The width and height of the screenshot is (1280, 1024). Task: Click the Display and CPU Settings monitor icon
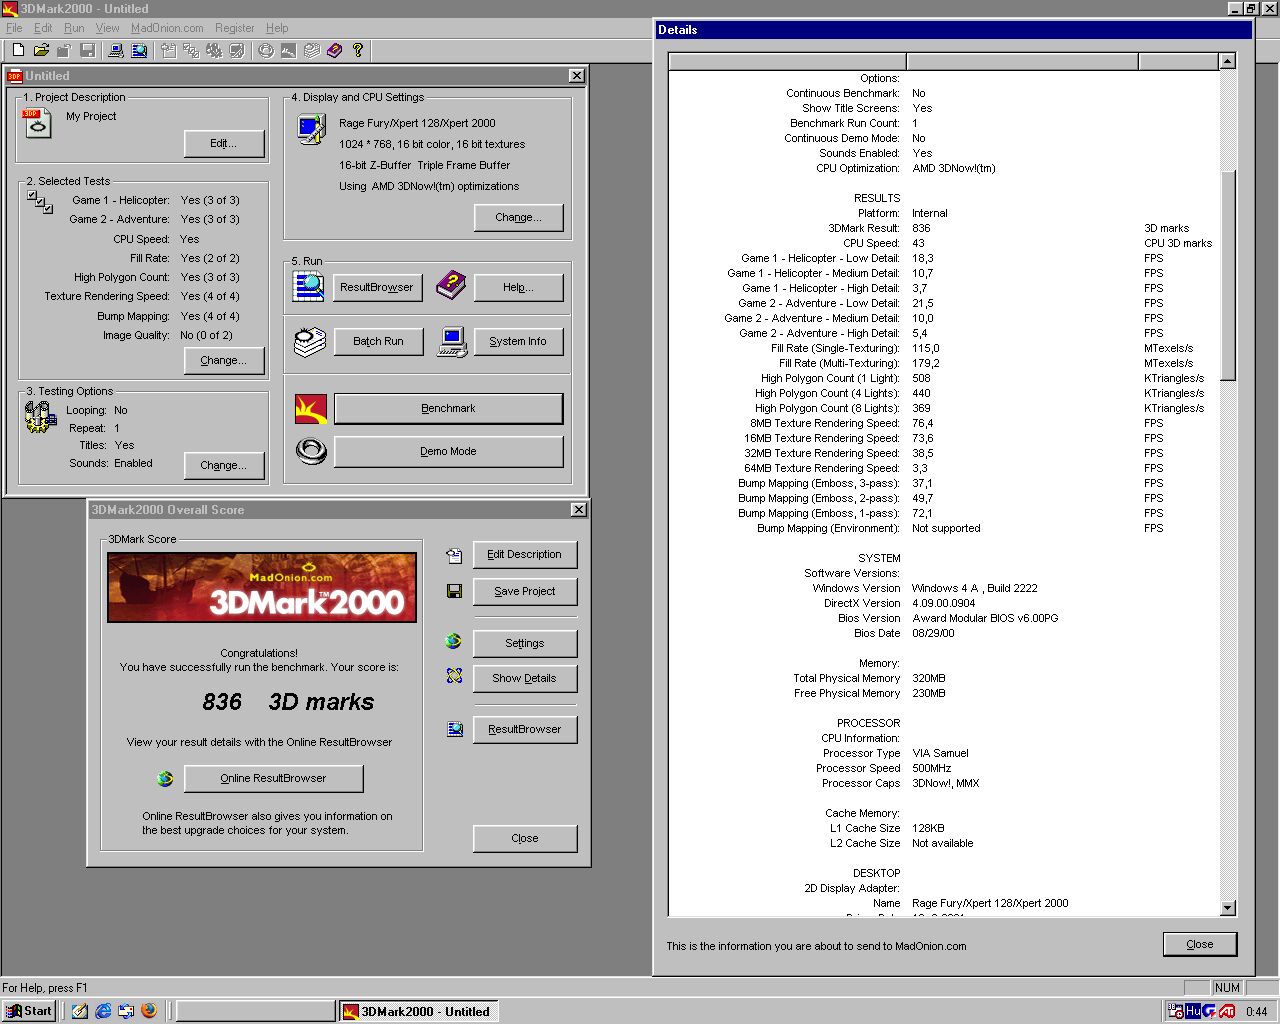click(x=312, y=129)
